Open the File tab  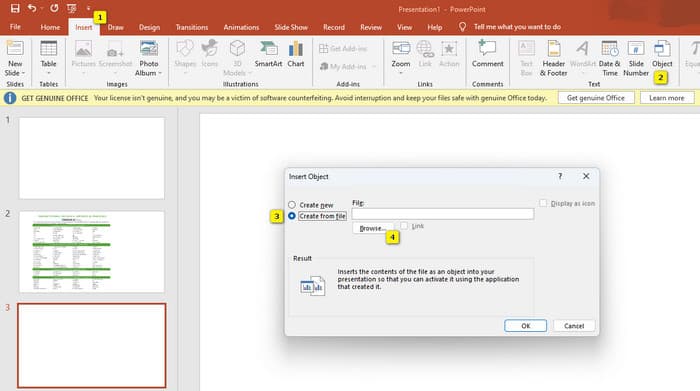tap(15, 27)
